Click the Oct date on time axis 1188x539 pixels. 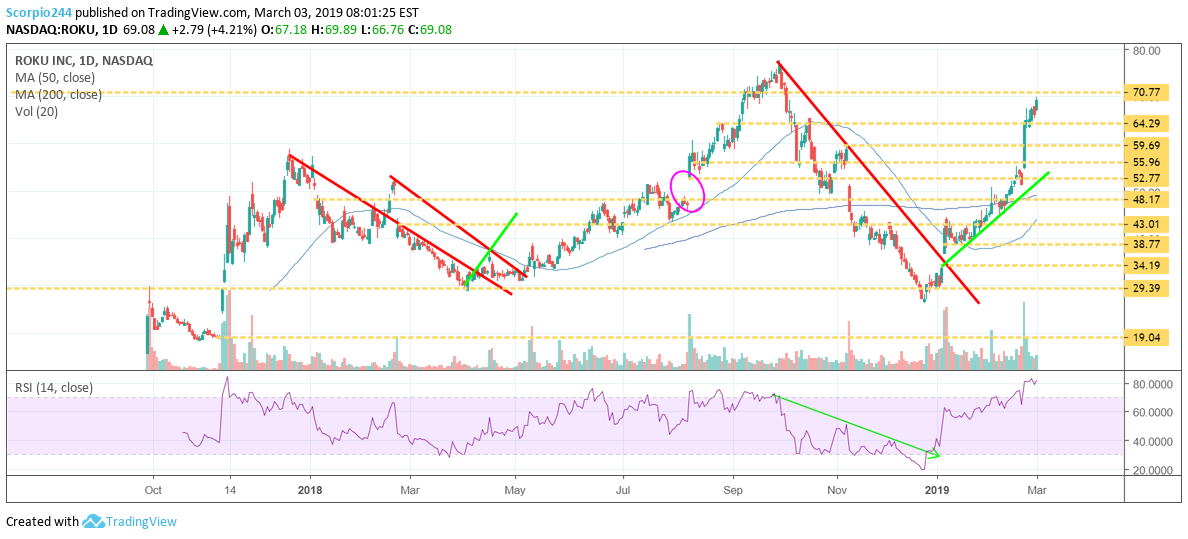pos(153,490)
